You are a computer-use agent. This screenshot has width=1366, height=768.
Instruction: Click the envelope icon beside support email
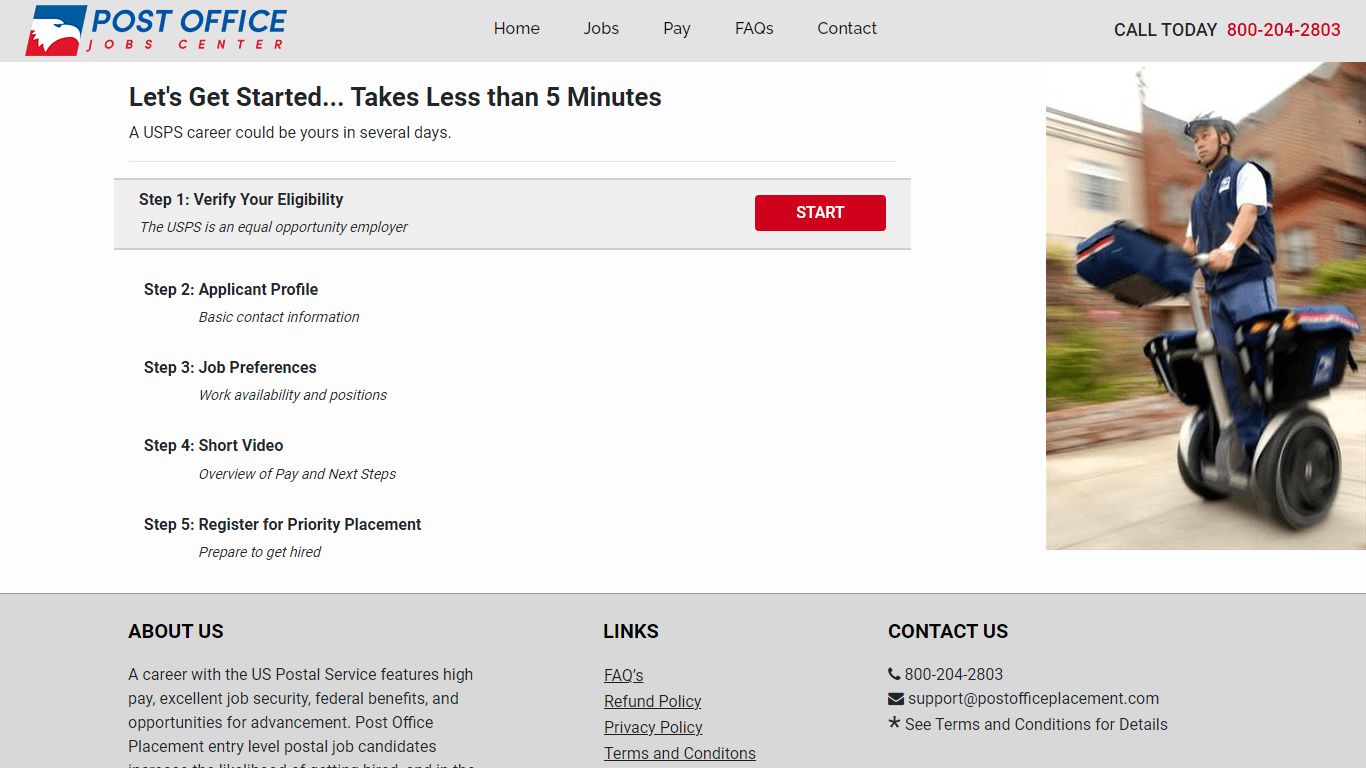[x=896, y=698]
